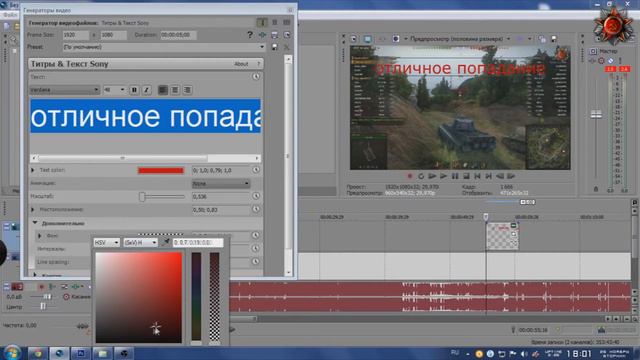640x360 pixels.
Task: Click the Go to End transport button
Action: [489, 176]
